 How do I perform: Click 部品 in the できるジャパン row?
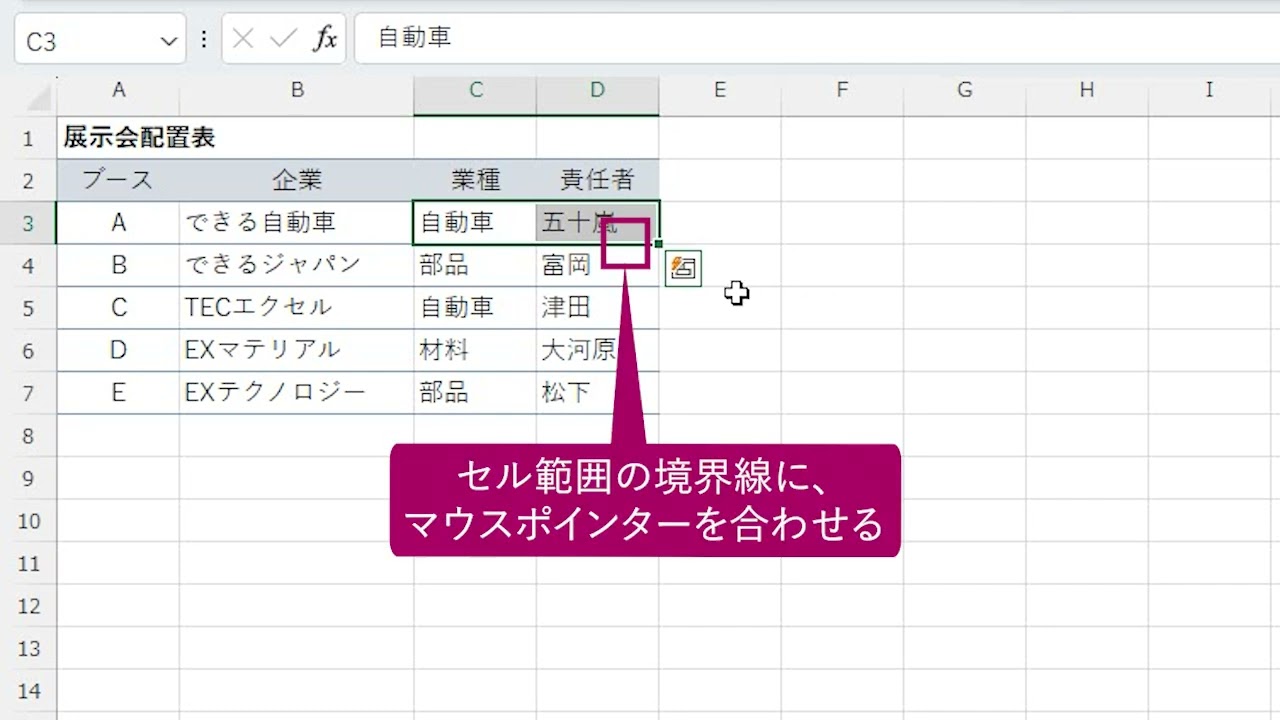coord(475,265)
